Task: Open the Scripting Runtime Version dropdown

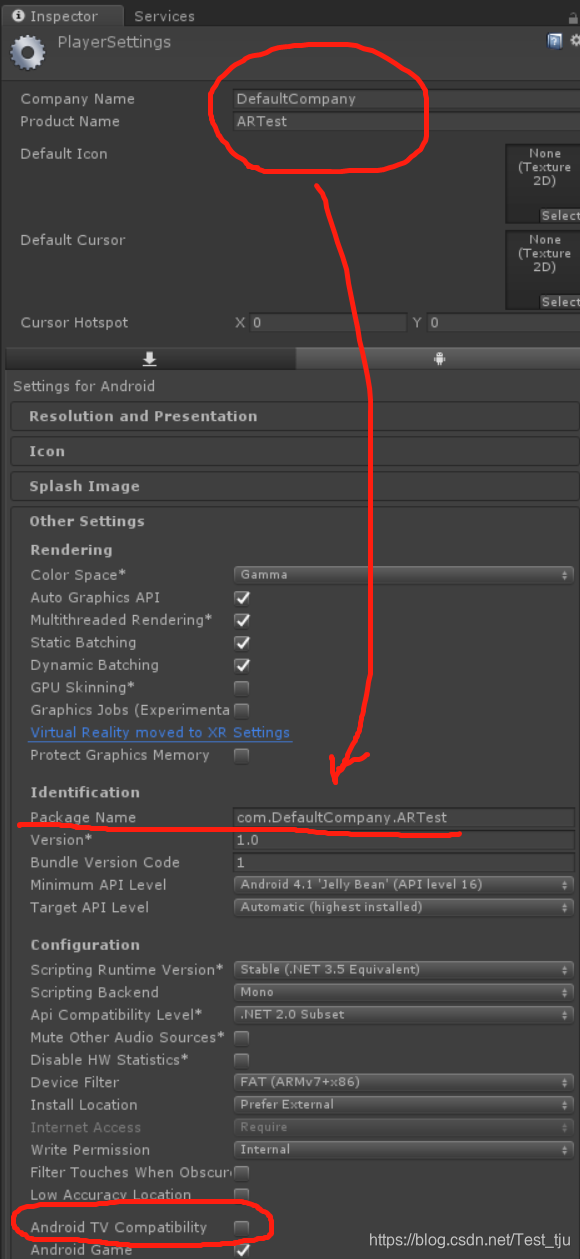Action: pyautogui.click(x=404, y=969)
